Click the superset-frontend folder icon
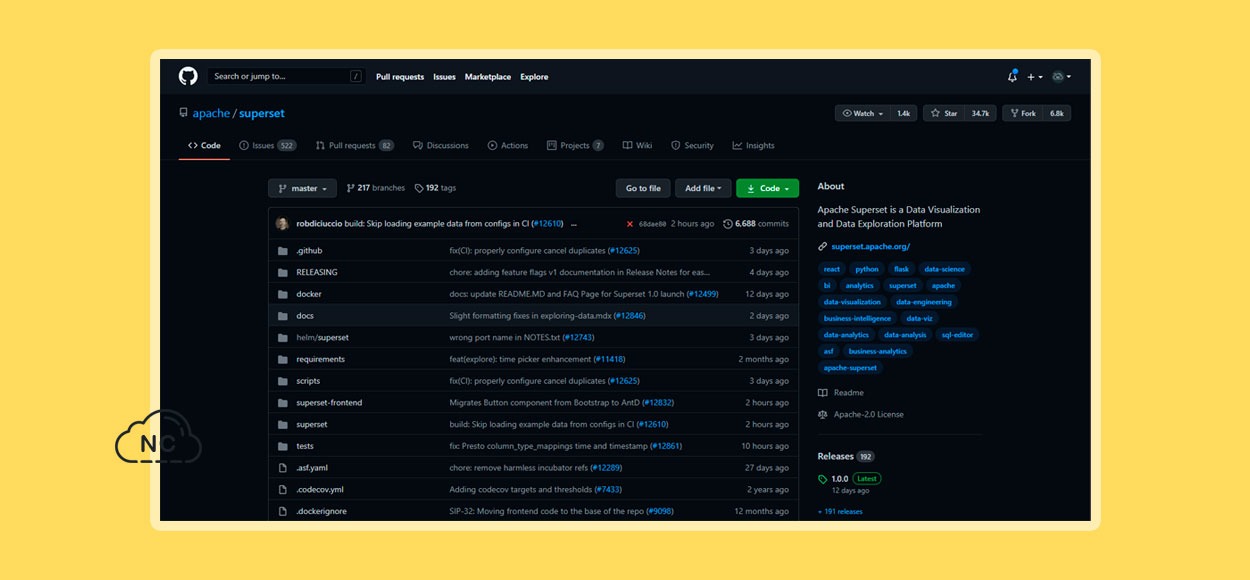The width and height of the screenshot is (1250, 580). (283, 403)
